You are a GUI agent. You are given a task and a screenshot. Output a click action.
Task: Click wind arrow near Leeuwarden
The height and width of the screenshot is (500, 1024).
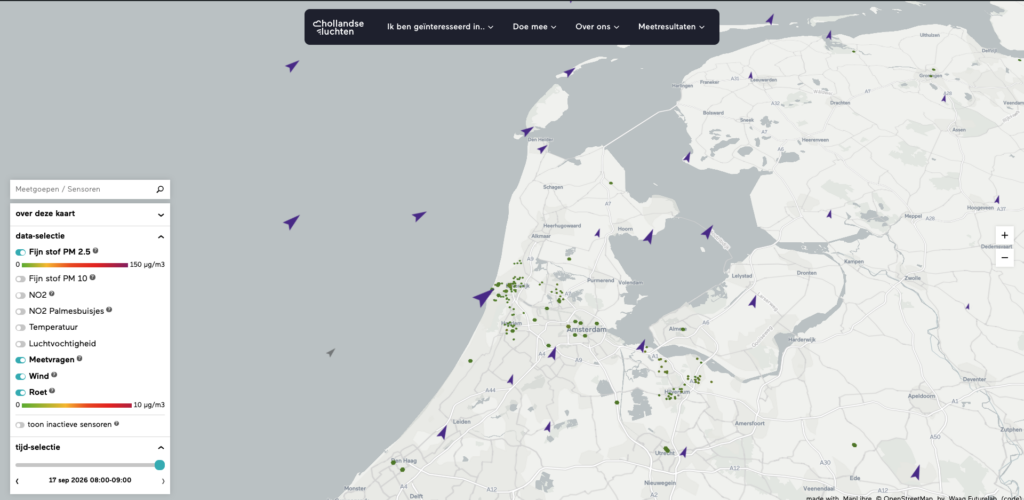click(x=751, y=76)
